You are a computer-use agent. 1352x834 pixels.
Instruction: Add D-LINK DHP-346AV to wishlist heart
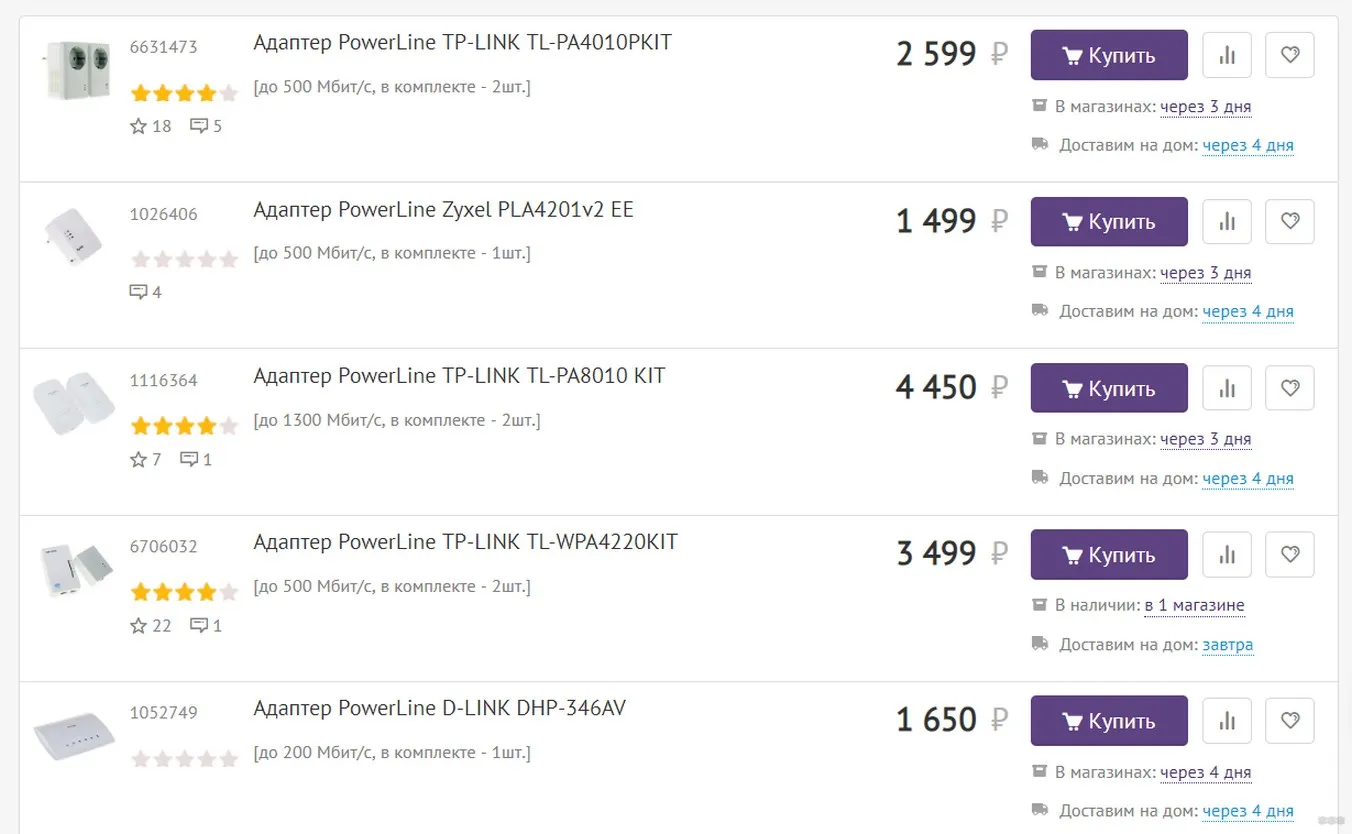[x=1290, y=720]
